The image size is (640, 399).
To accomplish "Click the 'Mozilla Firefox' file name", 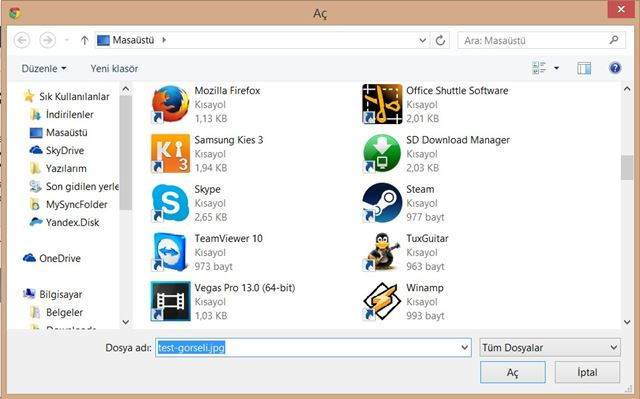I will [227, 91].
